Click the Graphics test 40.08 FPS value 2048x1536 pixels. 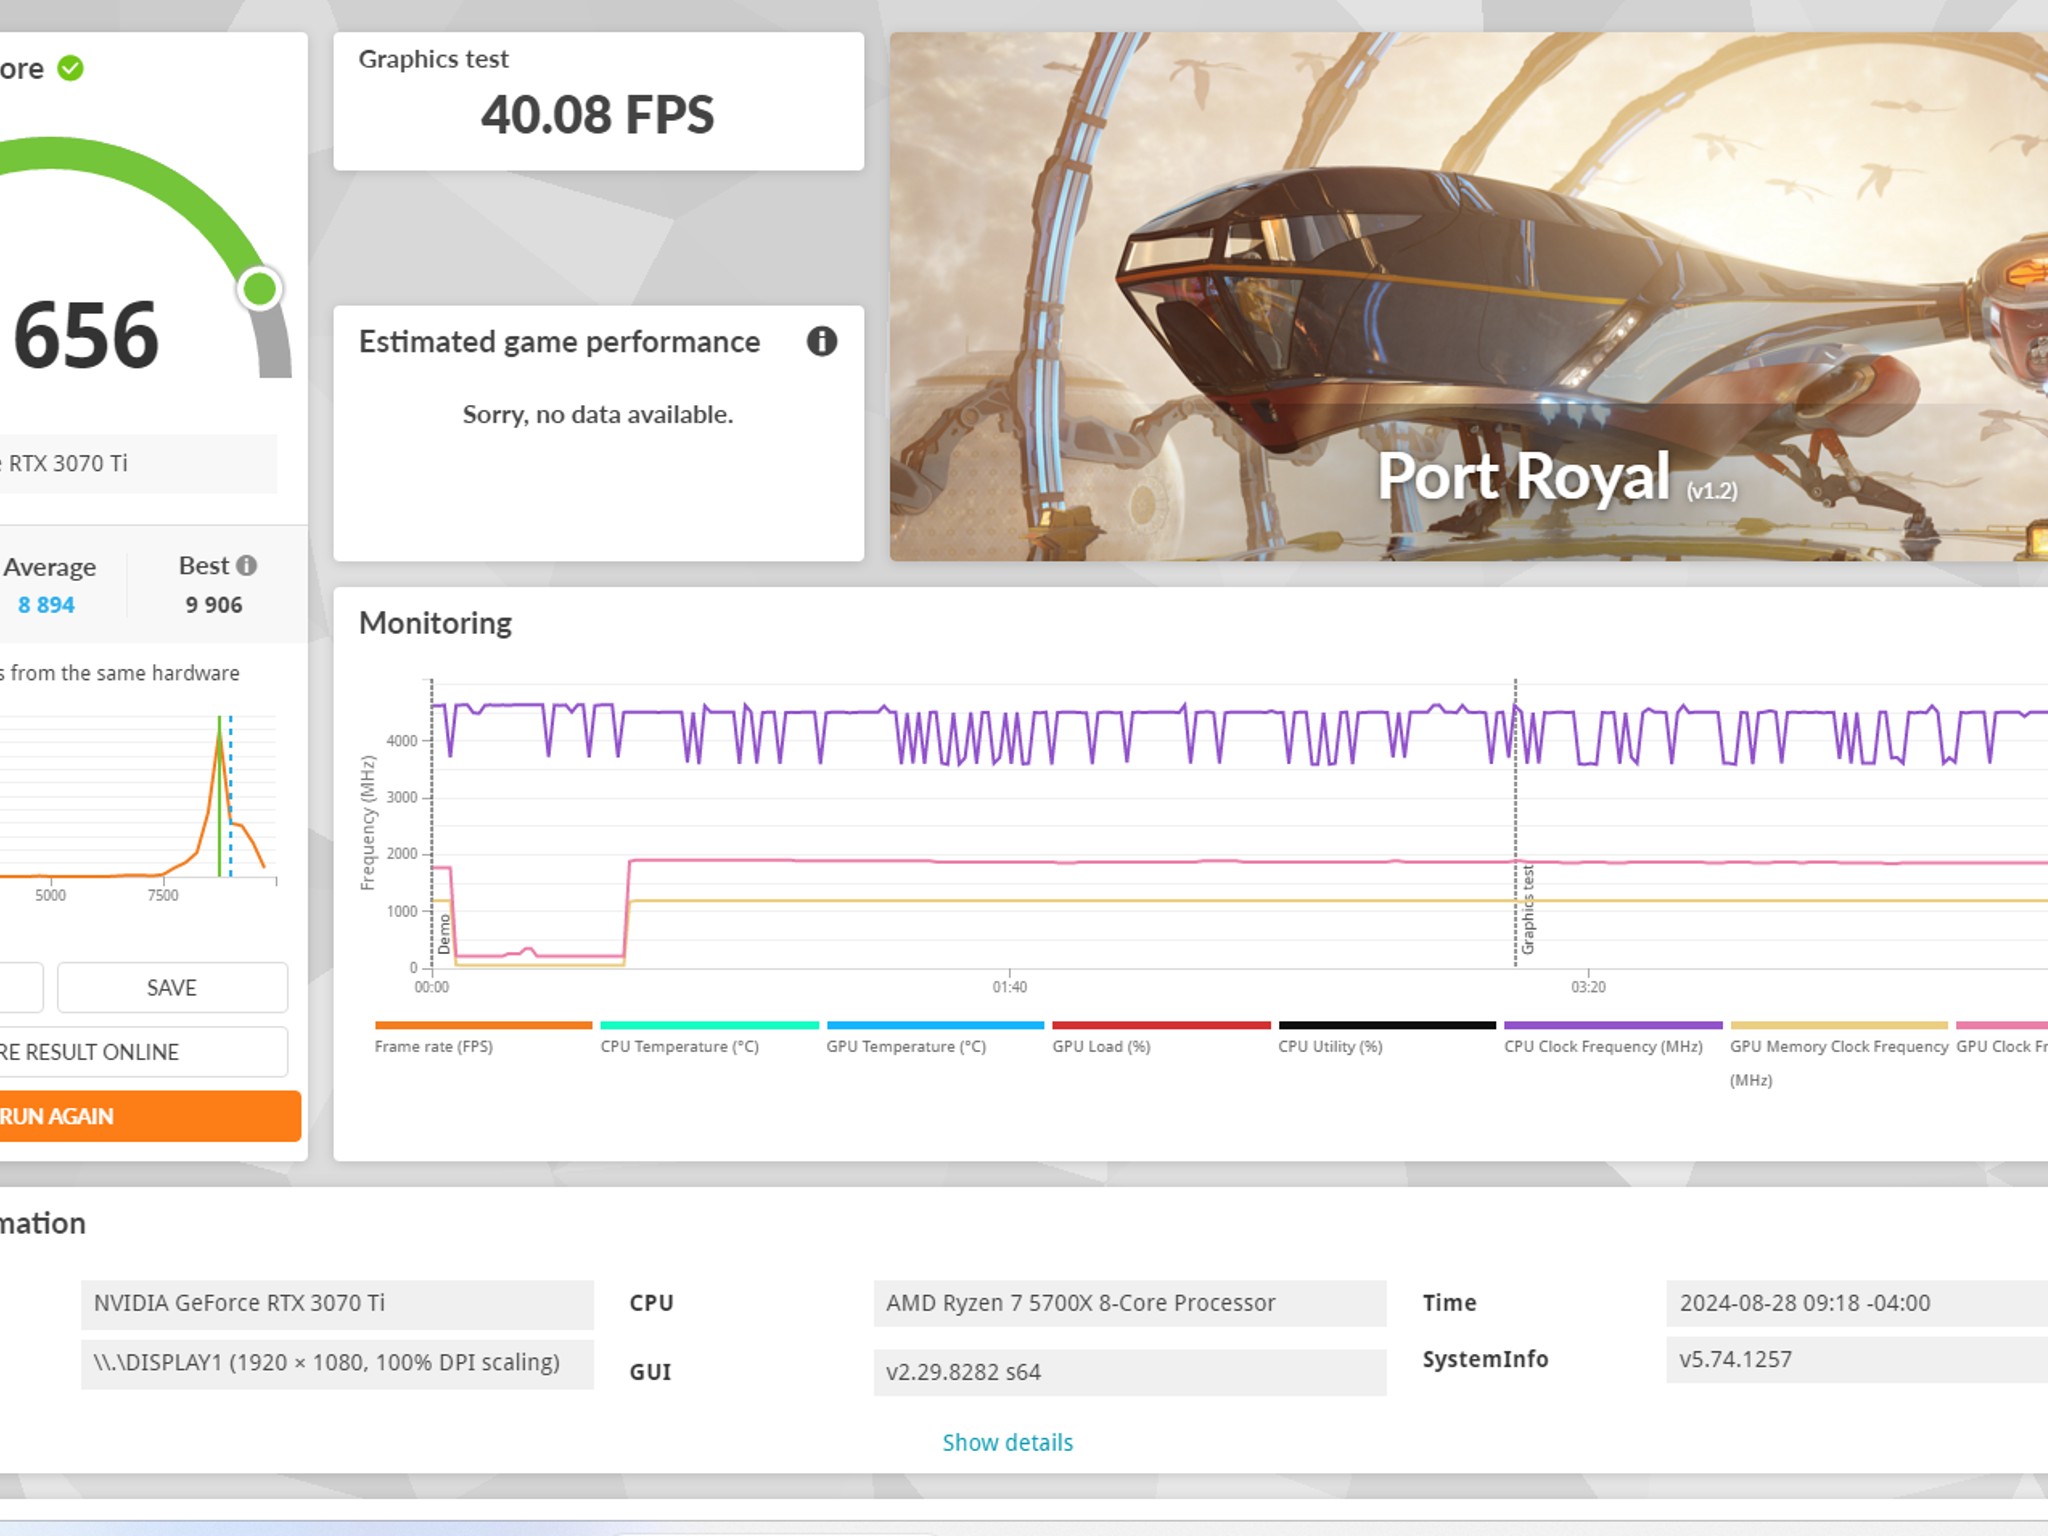click(x=598, y=114)
